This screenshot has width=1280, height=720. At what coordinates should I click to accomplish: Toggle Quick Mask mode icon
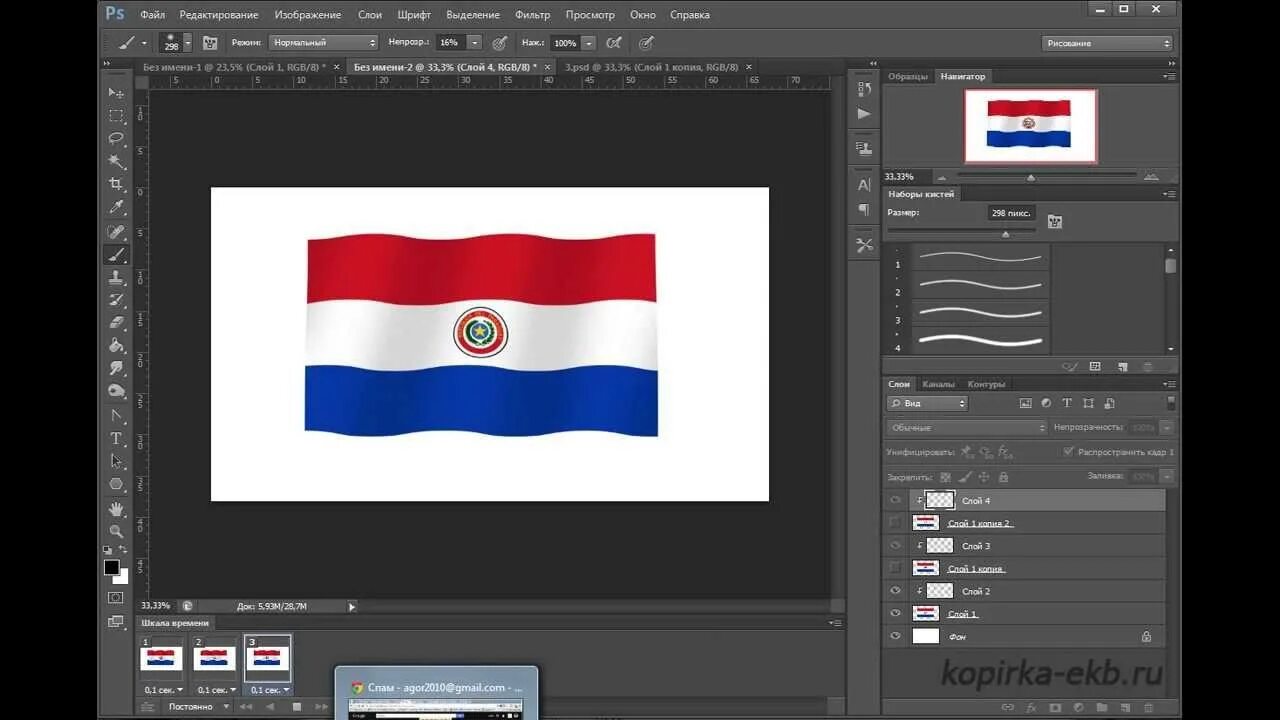(x=116, y=597)
